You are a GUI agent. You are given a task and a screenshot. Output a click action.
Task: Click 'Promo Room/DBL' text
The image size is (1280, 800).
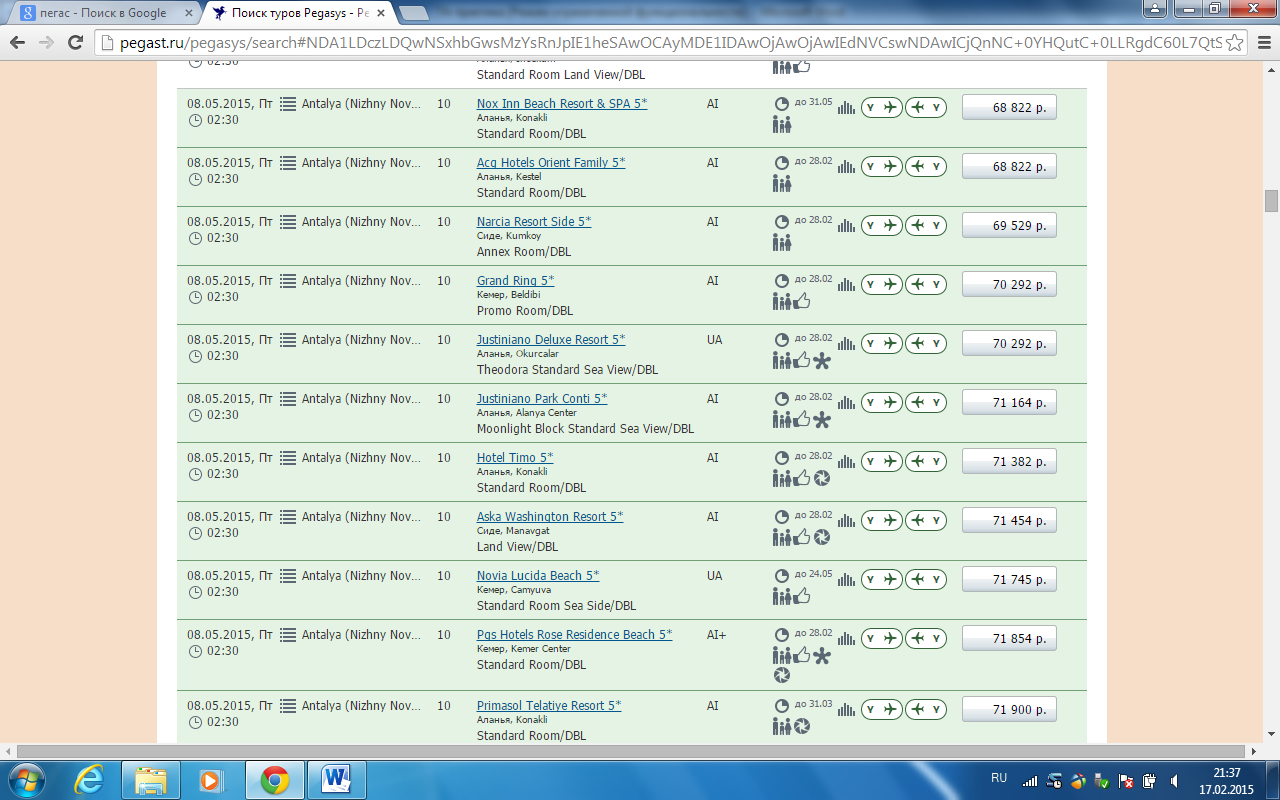(x=524, y=311)
